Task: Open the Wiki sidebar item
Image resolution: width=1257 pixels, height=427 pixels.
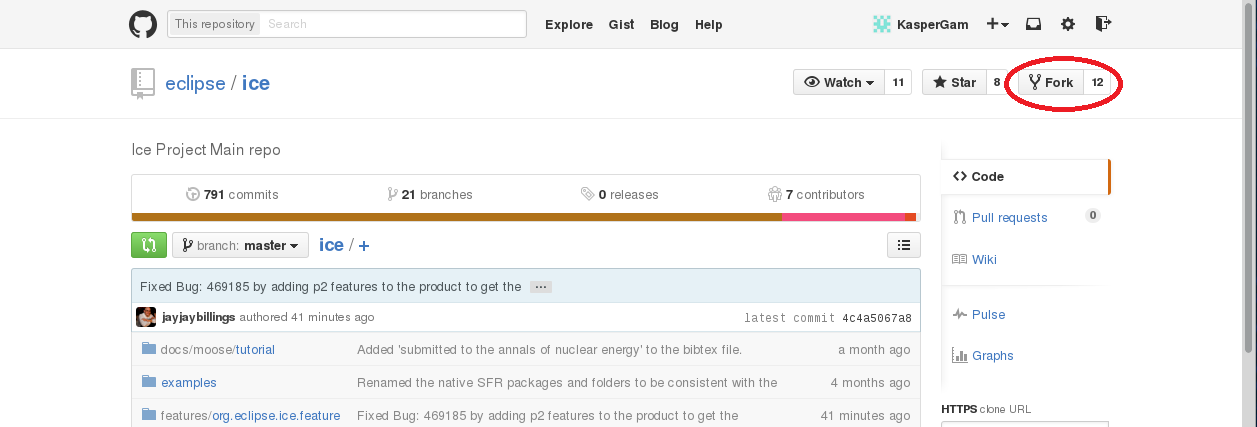Action: (x=975, y=260)
